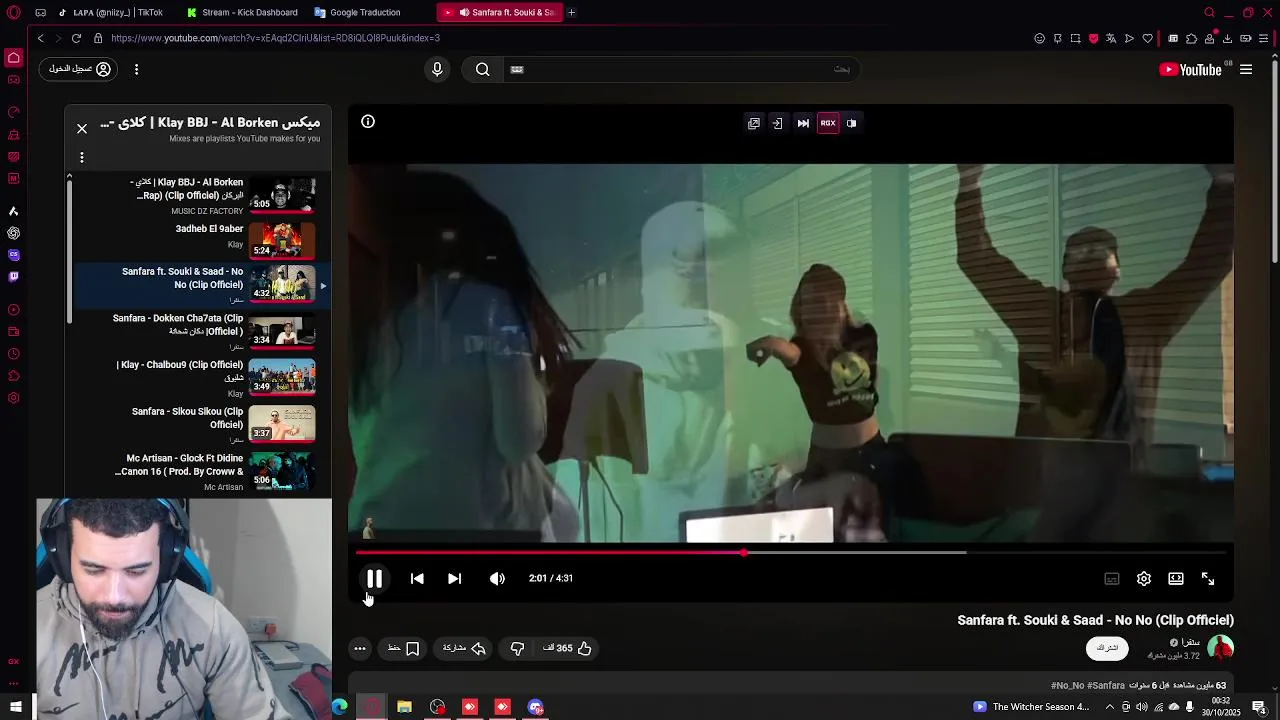The image size is (1280, 720).
Task: Click the YouTube search magnifier button
Action: click(x=483, y=69)
